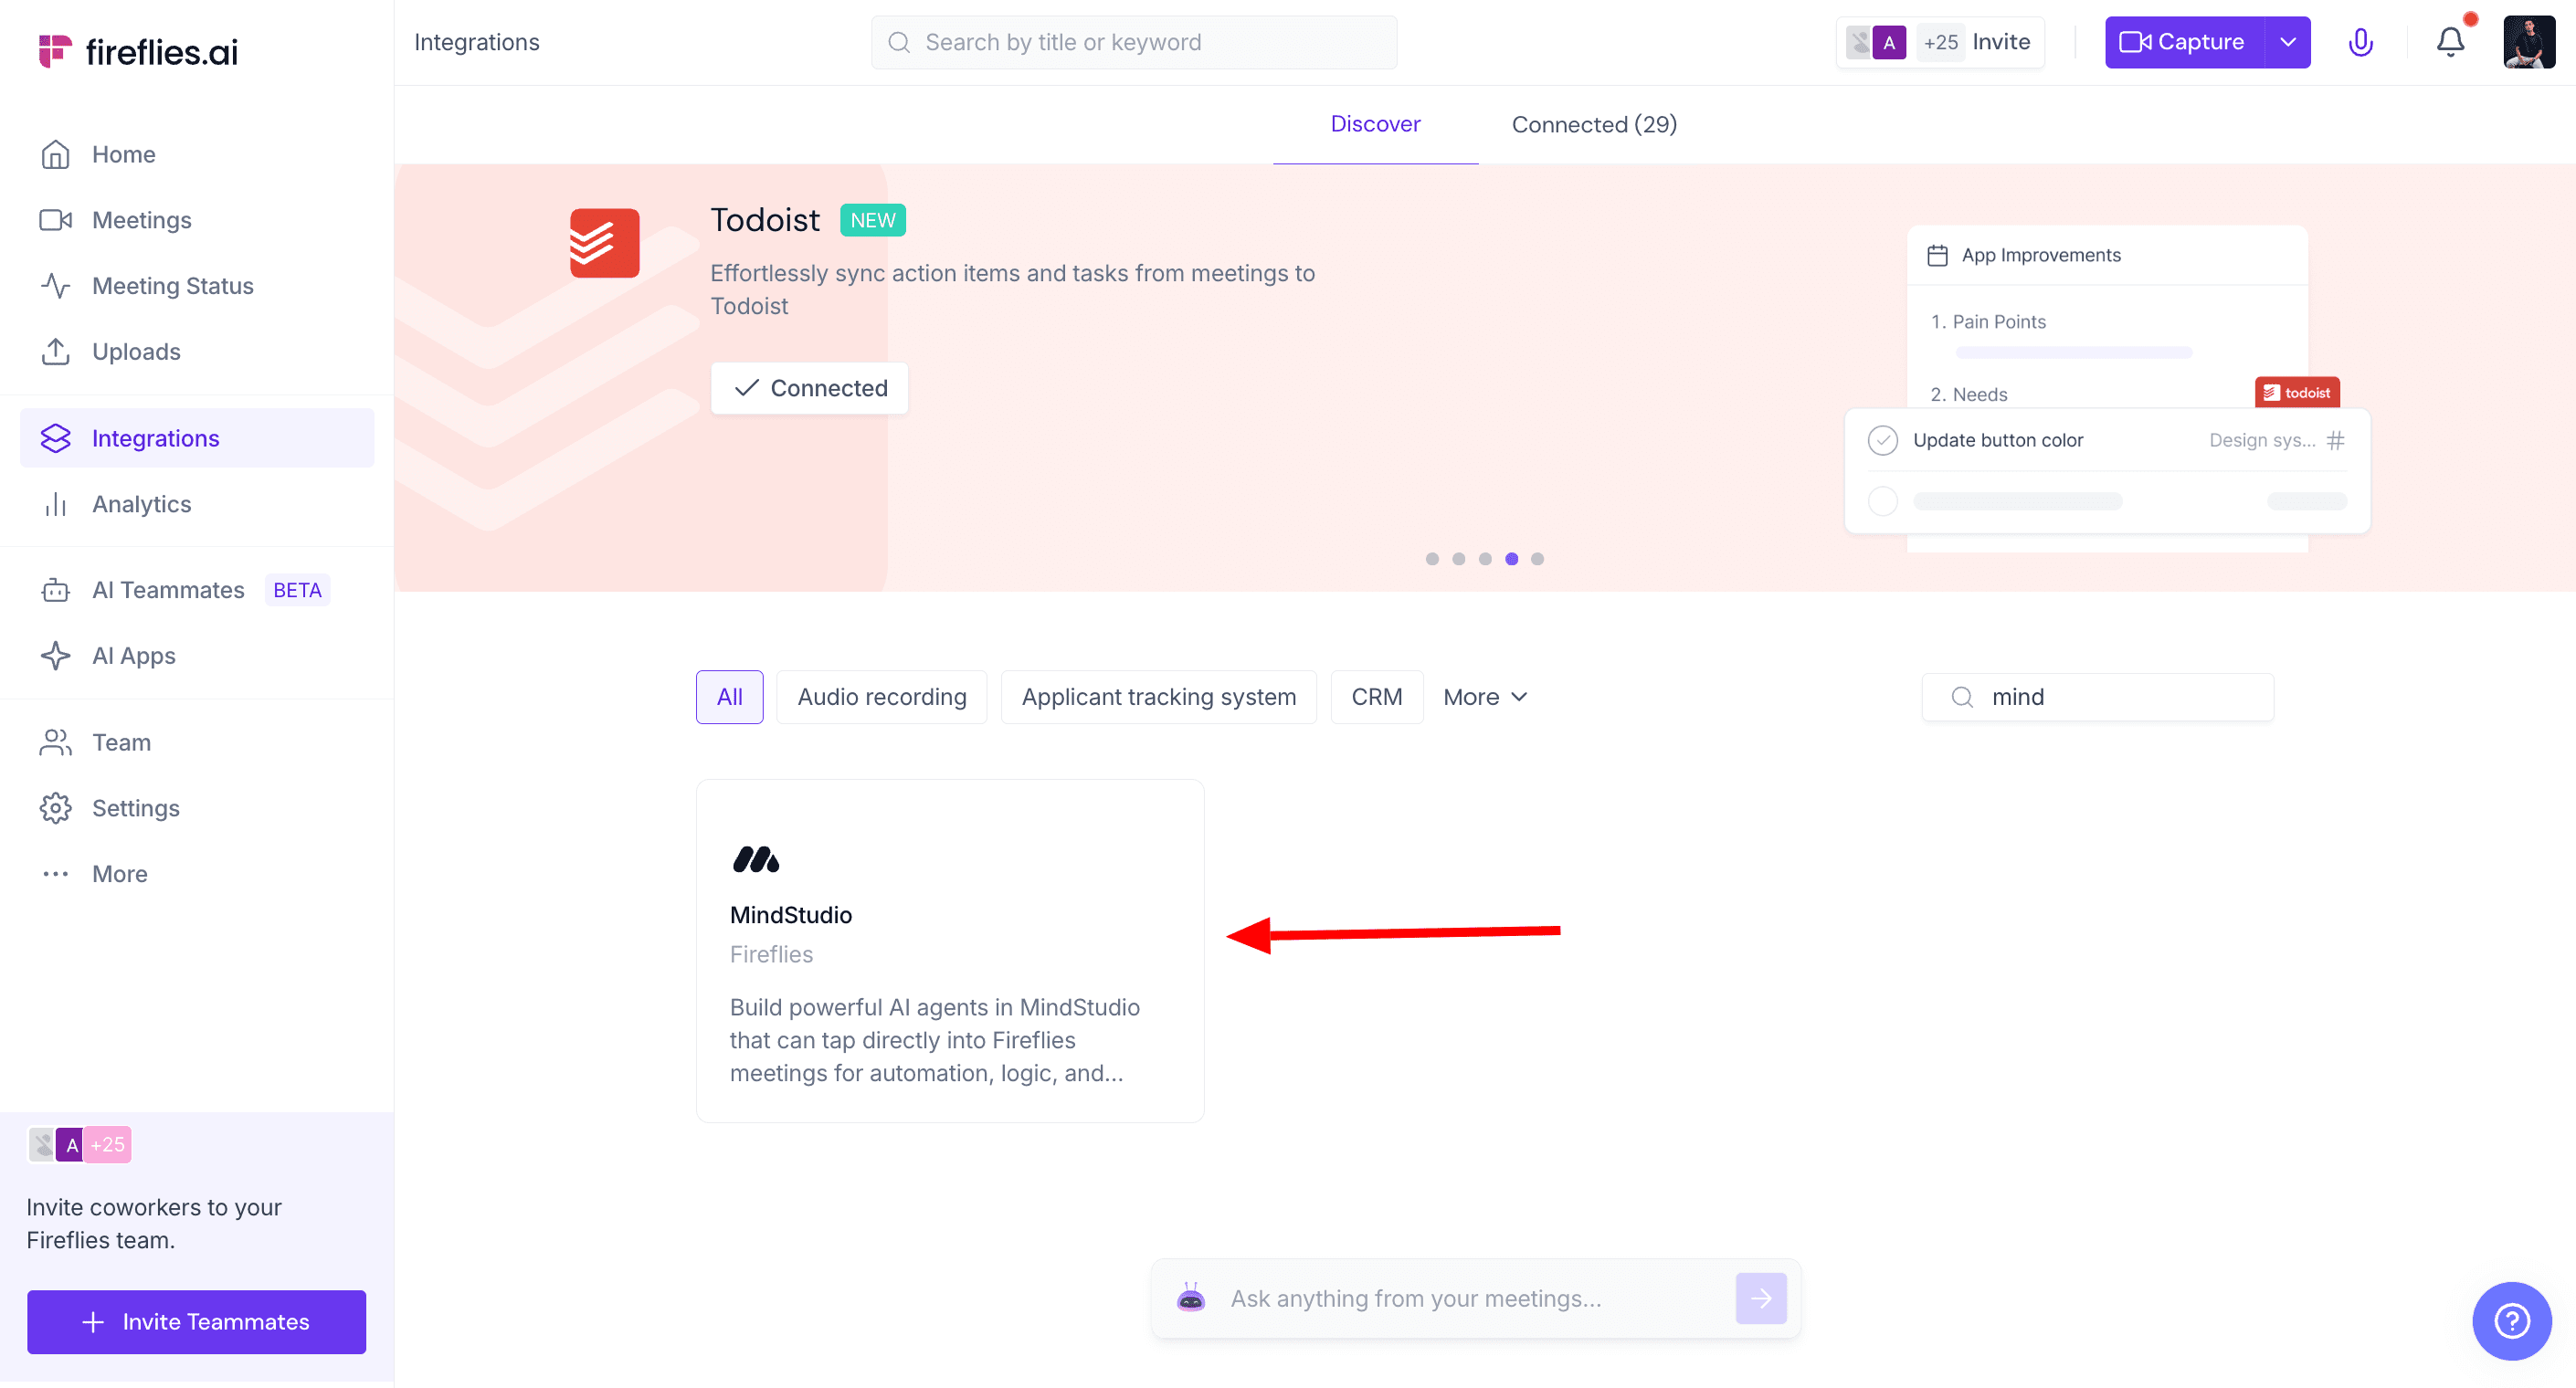The image size is (2576, 1388).
Task: Click the top search magnifier icon
Action: (899, 42)
